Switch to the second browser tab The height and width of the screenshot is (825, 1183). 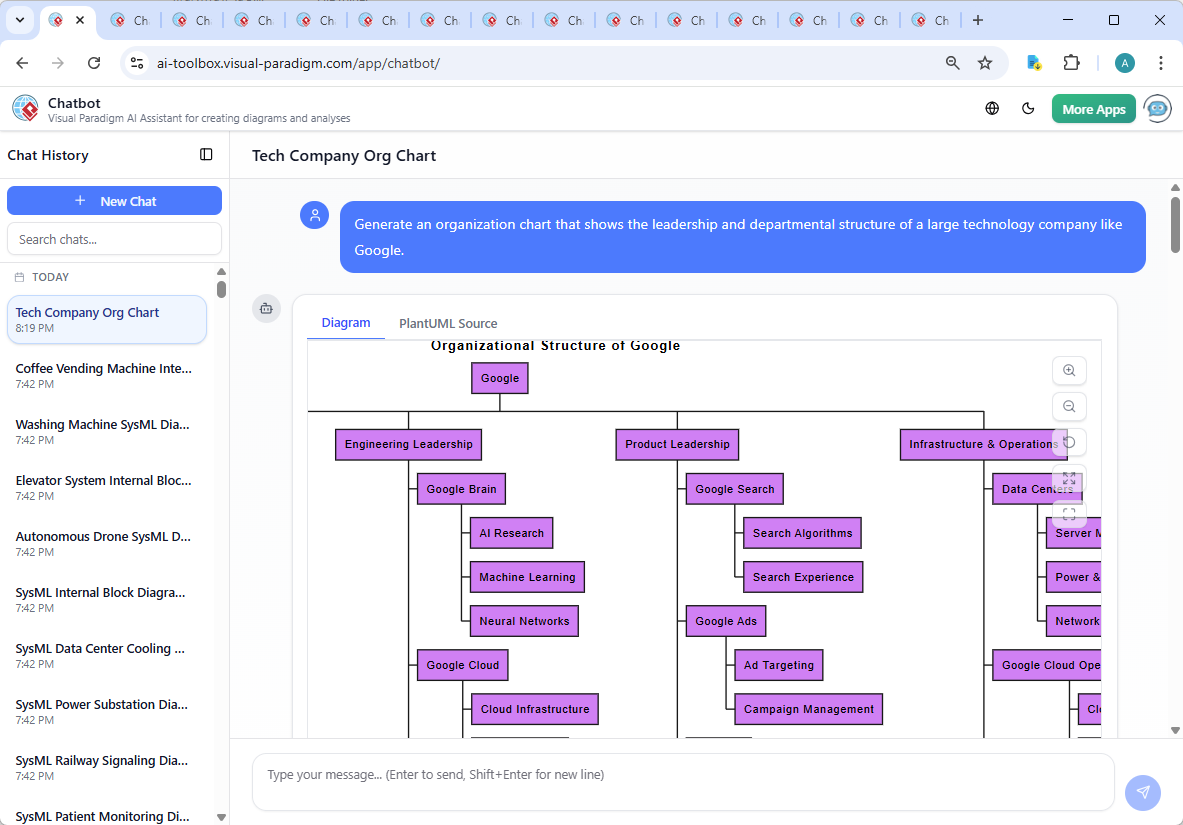tap(129, 20)
